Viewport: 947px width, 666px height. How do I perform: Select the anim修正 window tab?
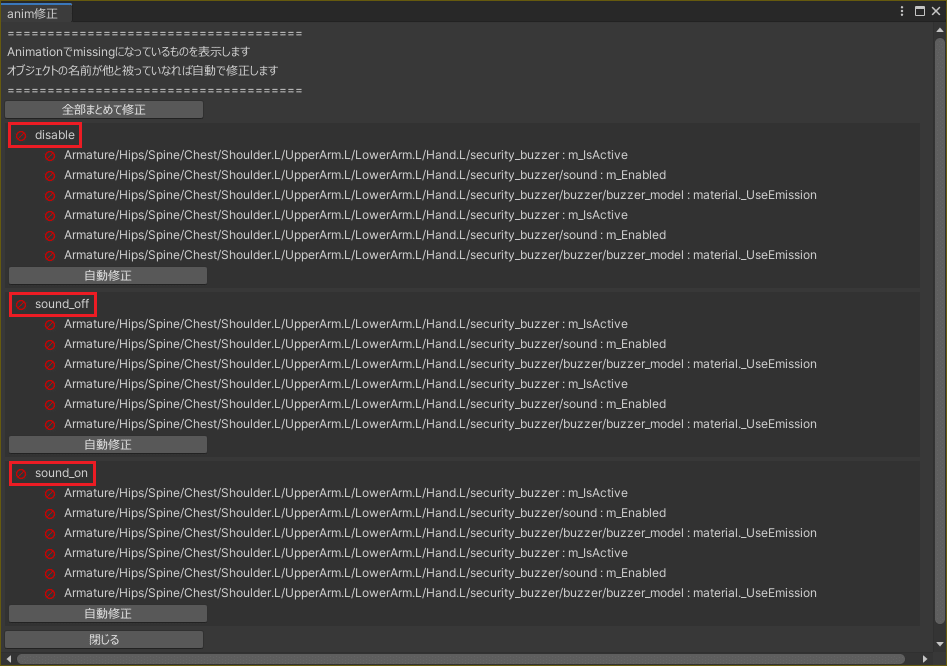pos(35,13)
